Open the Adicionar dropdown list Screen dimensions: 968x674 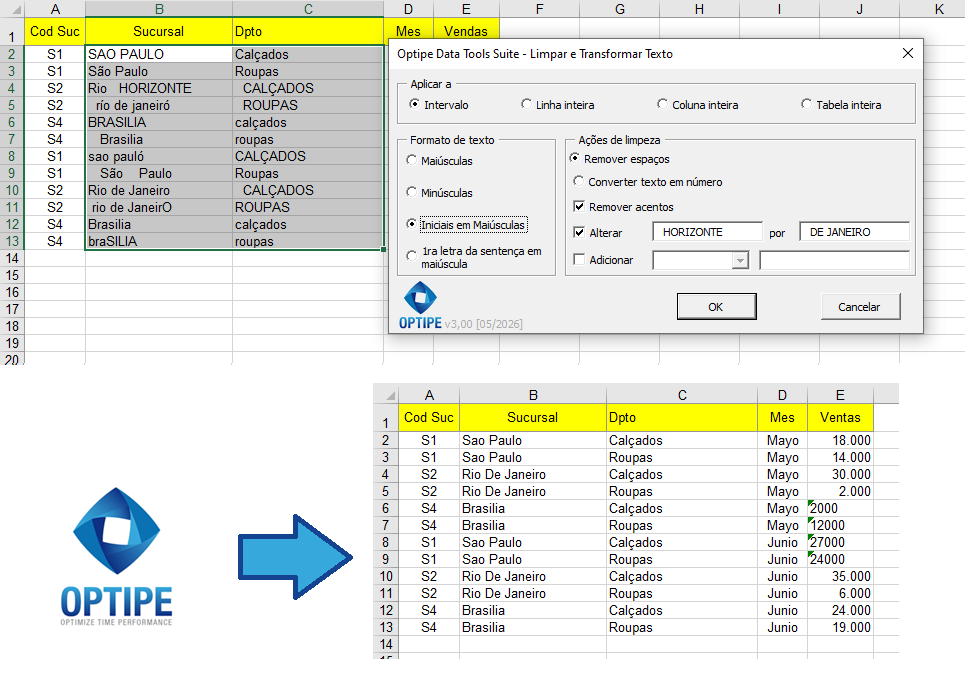click(x=740, y=260)
